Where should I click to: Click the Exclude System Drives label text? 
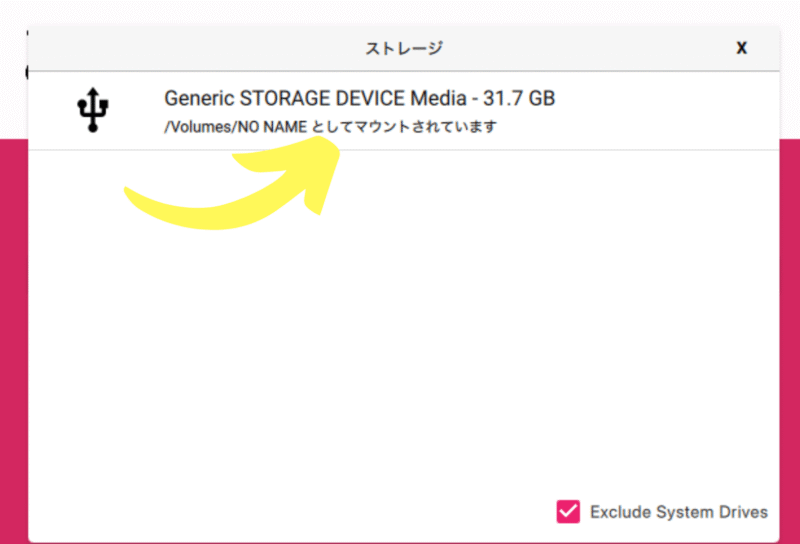tap(679, 512)
